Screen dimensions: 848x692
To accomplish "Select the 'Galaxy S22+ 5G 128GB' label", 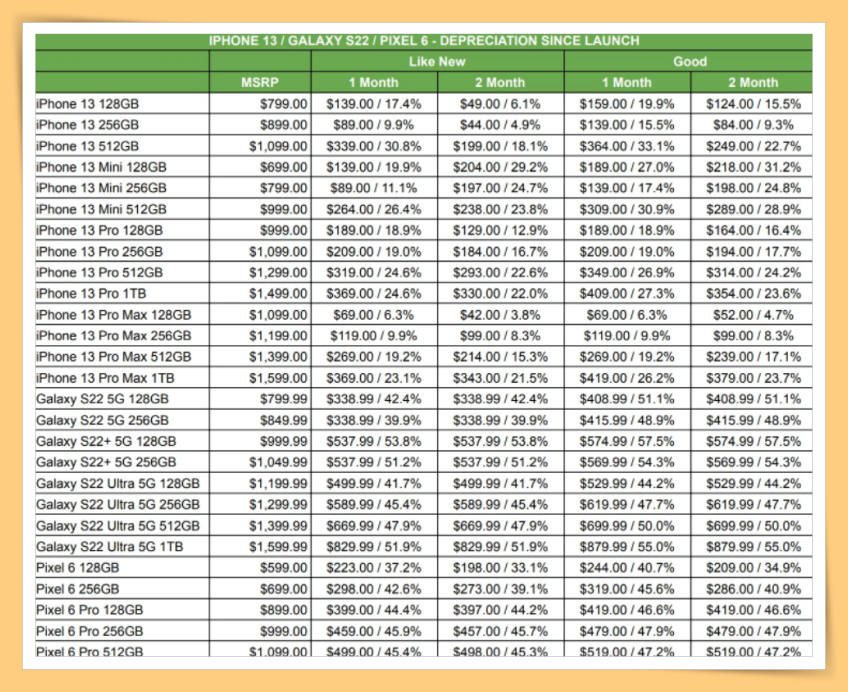I will [x=106, y=442].
